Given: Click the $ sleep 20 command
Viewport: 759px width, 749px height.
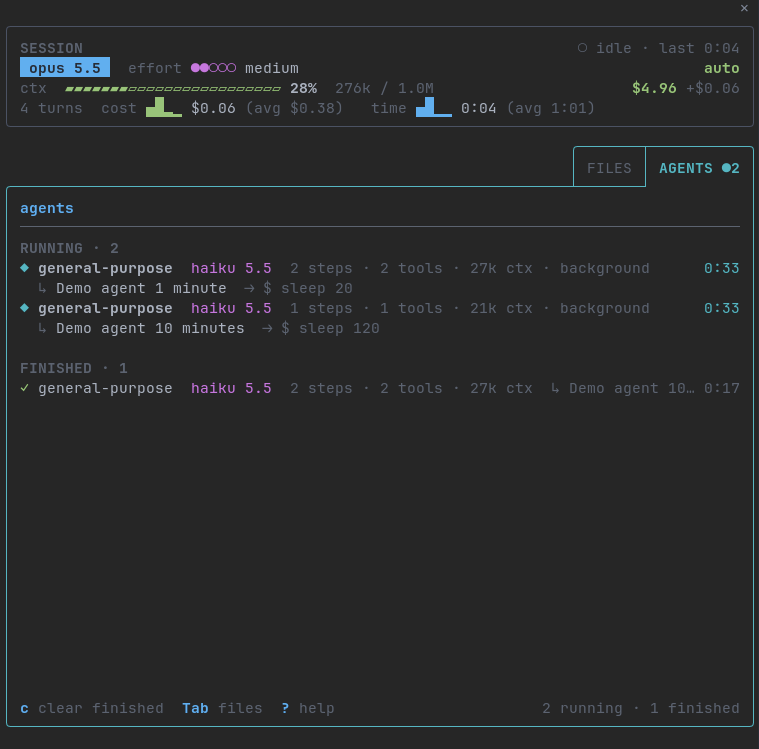Looking at the screenshot, I should click(x=308, y=288).
